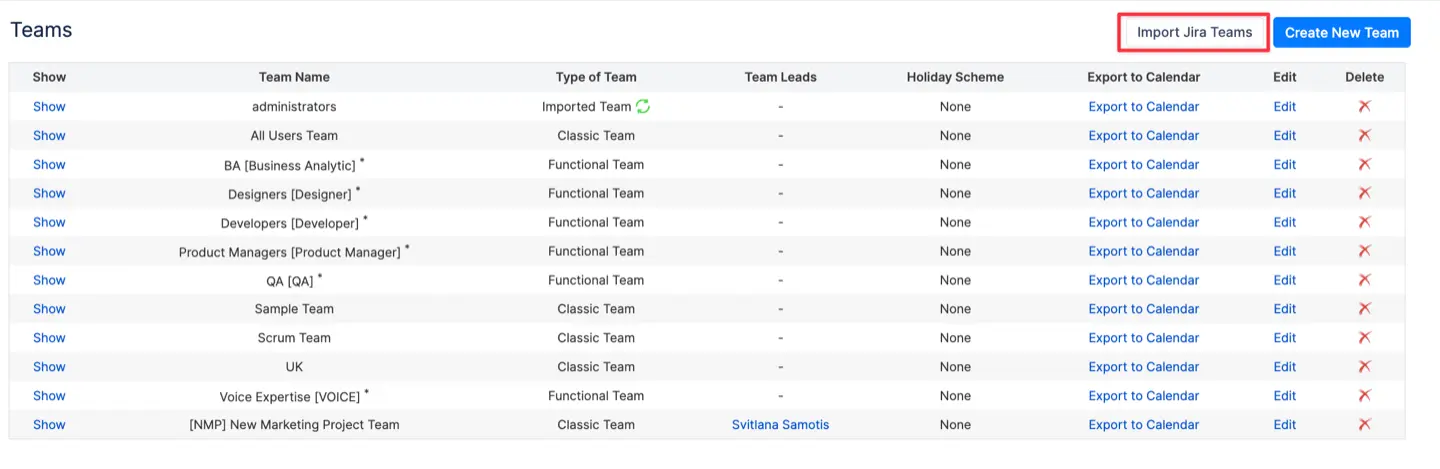Click the Import Jira Teams button
1440x469 pixels.
pos(1194,32)
